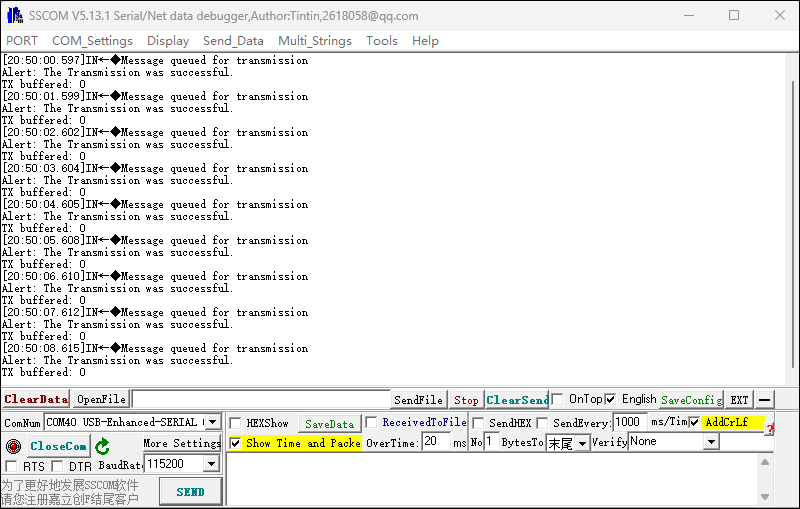The height and width of the screenshot is (509, 800).
Task: Open the Display menu
Action: [168, 41]
